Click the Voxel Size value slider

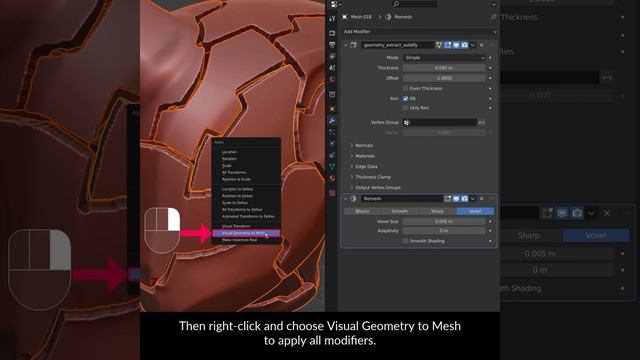pyautogui.click(x=444, y=221)
